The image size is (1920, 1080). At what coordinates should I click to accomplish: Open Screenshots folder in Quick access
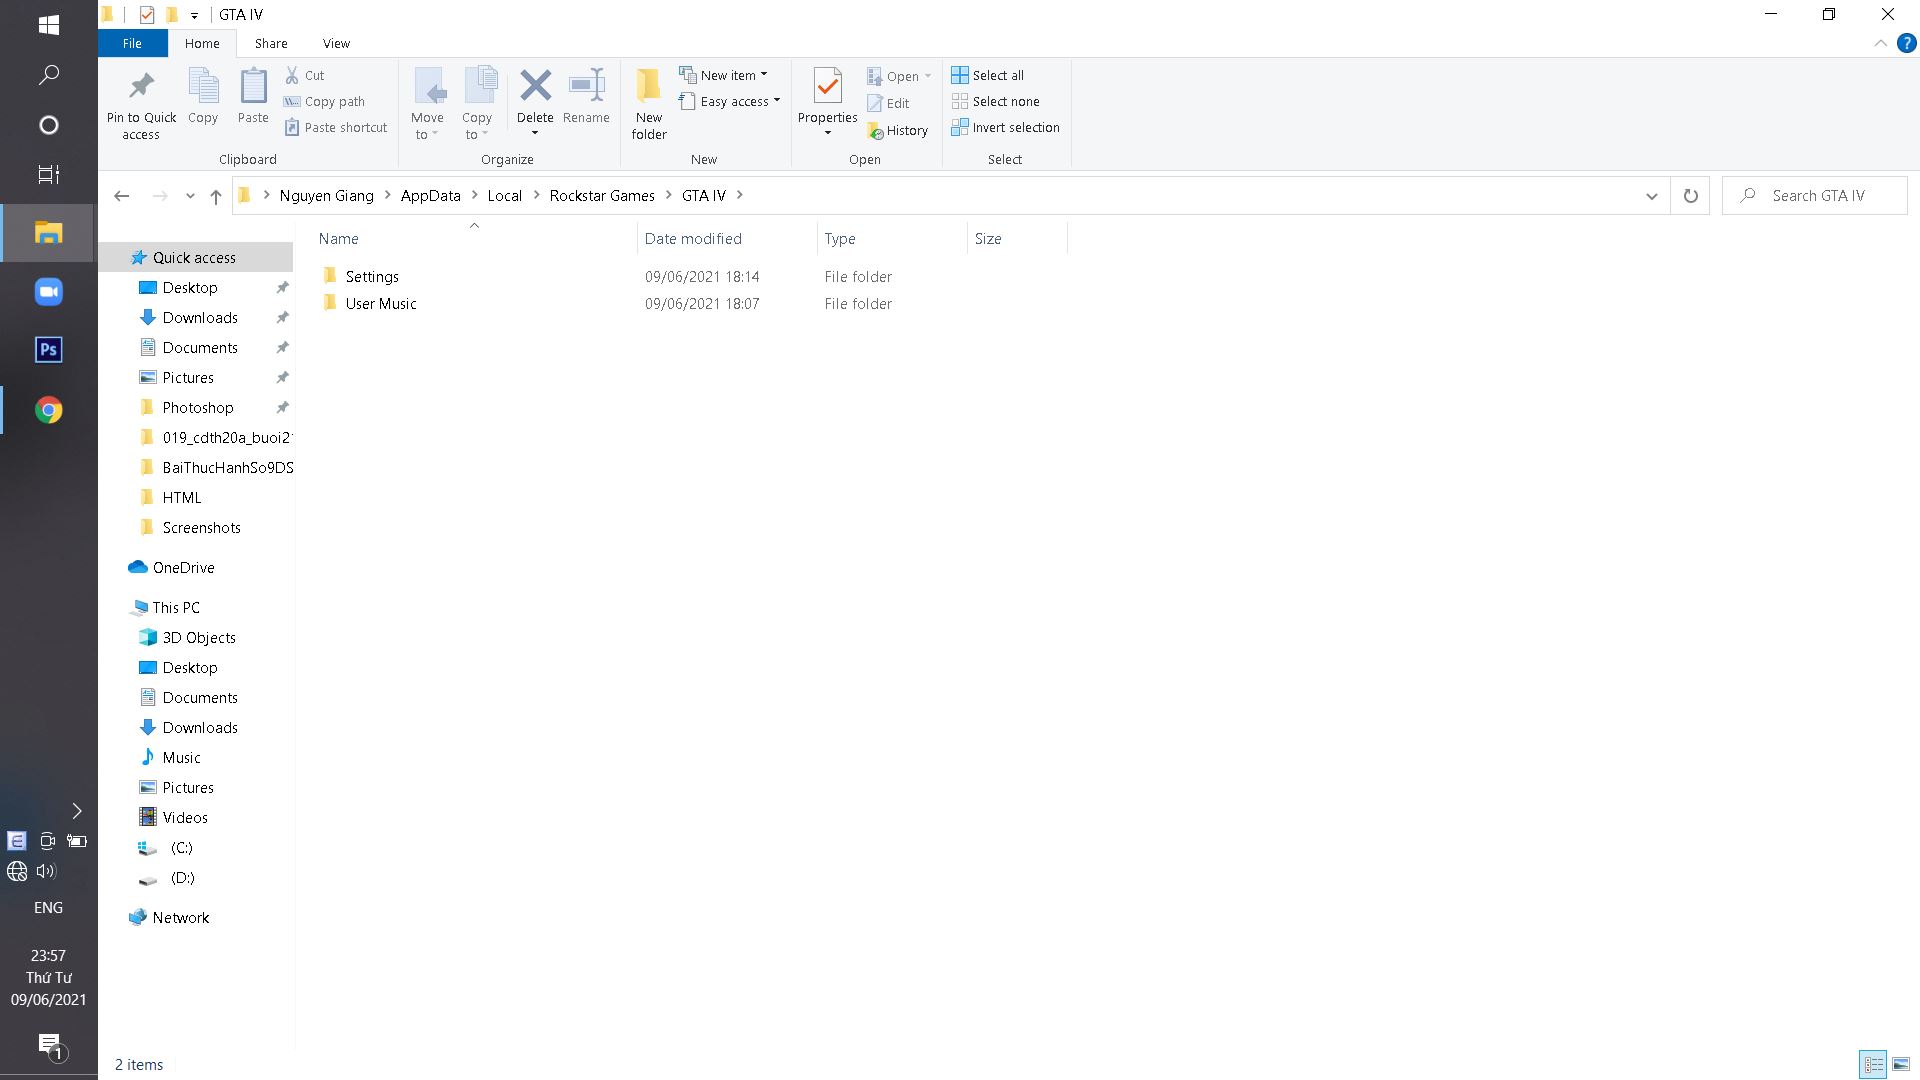[201, 527]
